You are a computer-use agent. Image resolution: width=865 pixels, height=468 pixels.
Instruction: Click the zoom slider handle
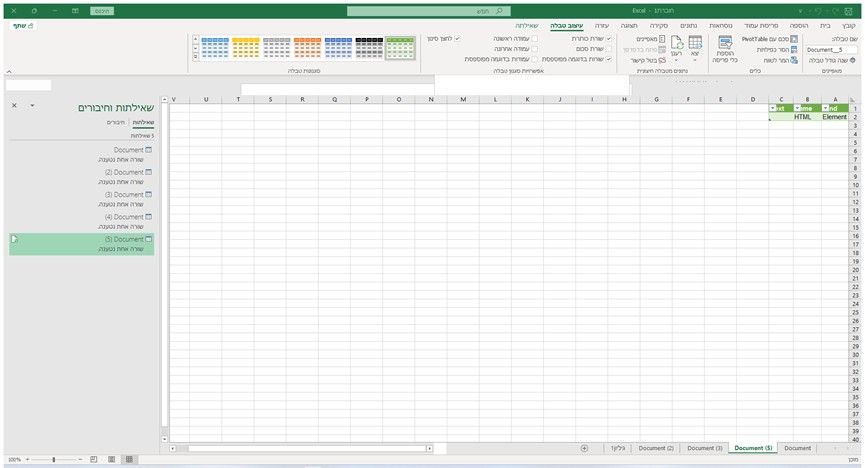[x=54, y=459]
